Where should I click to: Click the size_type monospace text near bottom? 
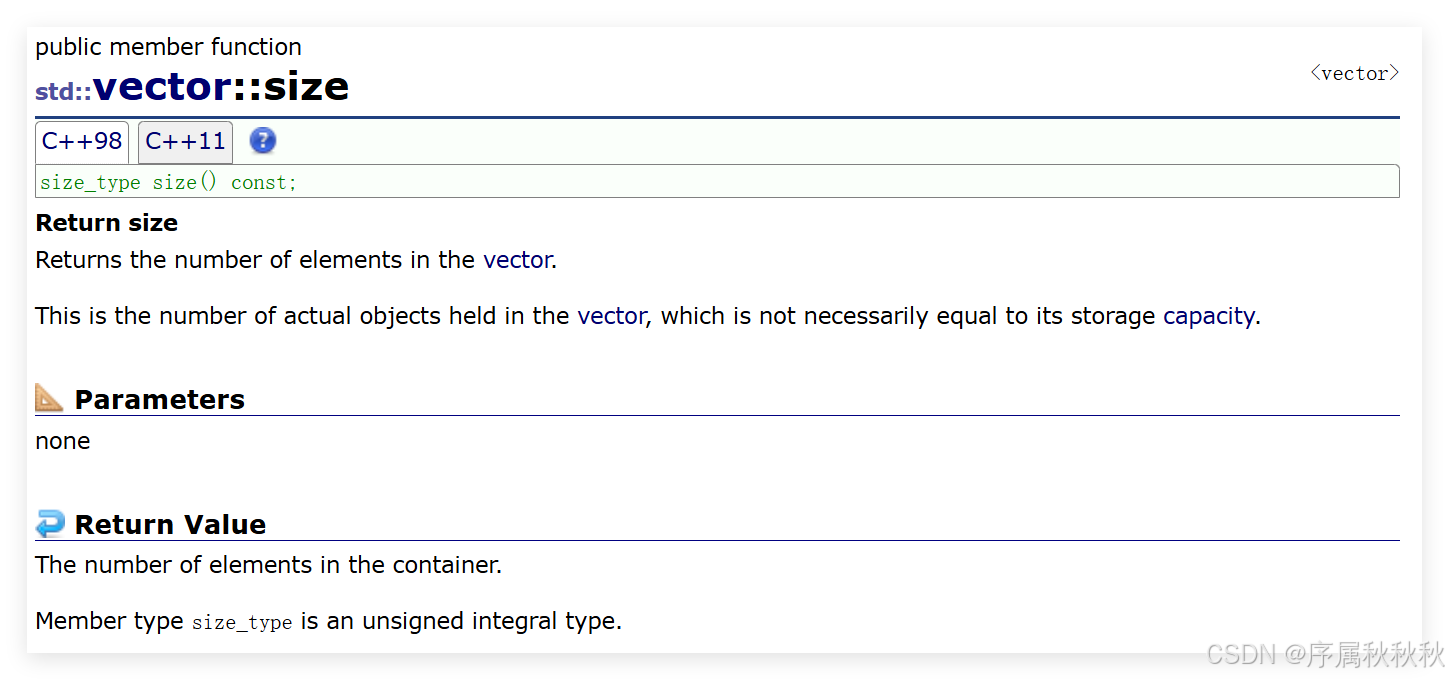click(241, 621)
